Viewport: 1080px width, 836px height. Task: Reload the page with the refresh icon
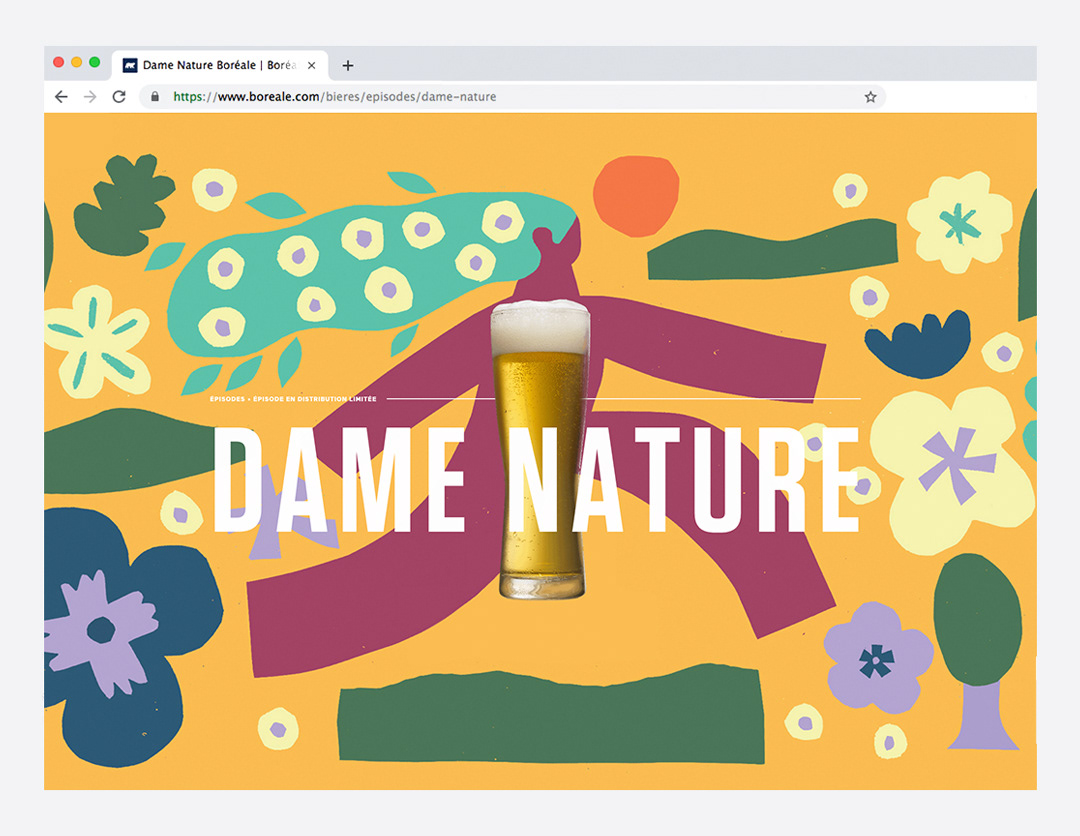click(x=119, y=97)
